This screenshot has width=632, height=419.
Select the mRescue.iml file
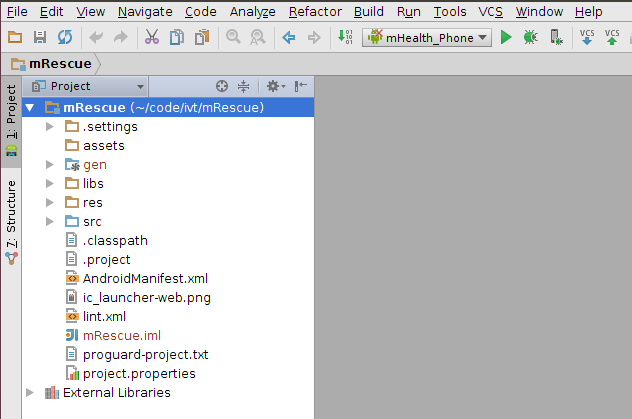[x=122, y=335]
